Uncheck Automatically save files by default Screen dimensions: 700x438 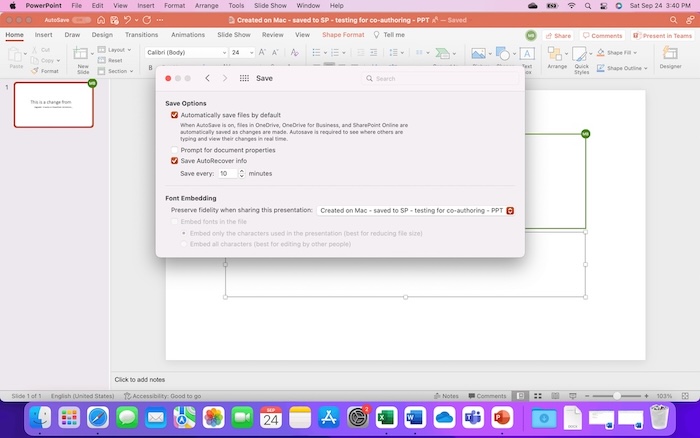(x=175, y=115)
